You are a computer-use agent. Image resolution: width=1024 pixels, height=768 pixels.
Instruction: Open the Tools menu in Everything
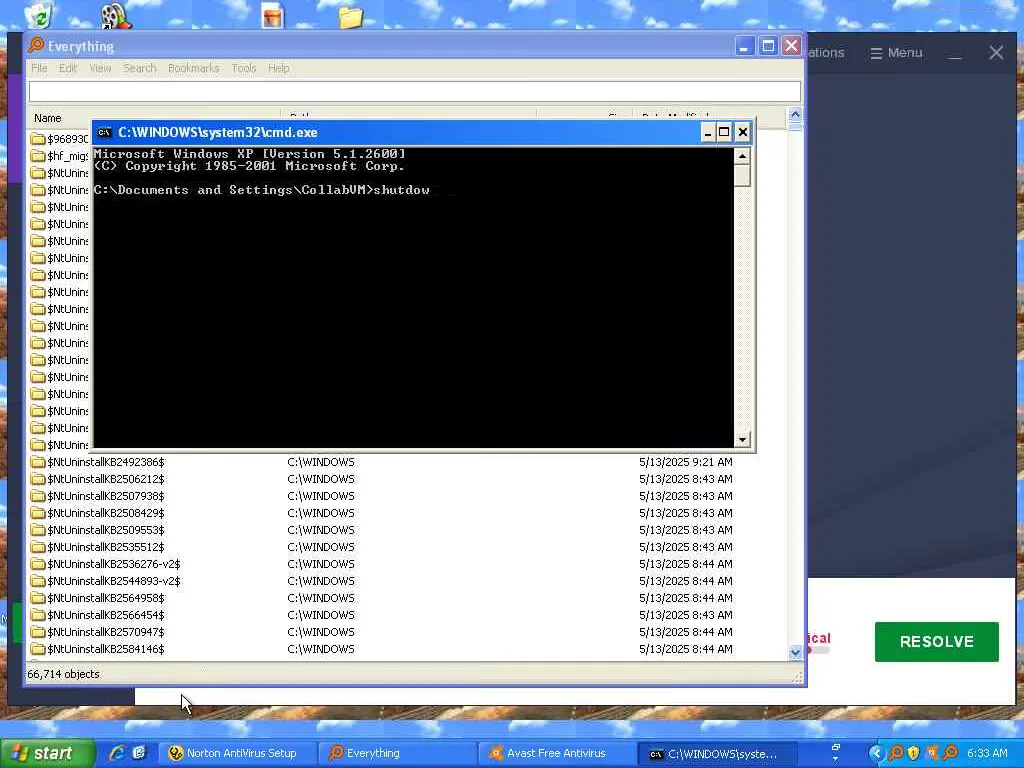click(x=244, y=68)
